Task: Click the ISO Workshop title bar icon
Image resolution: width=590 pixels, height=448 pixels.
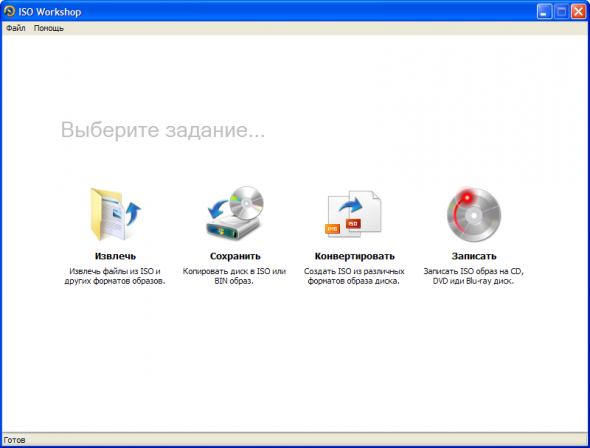Action: point(9,11)
